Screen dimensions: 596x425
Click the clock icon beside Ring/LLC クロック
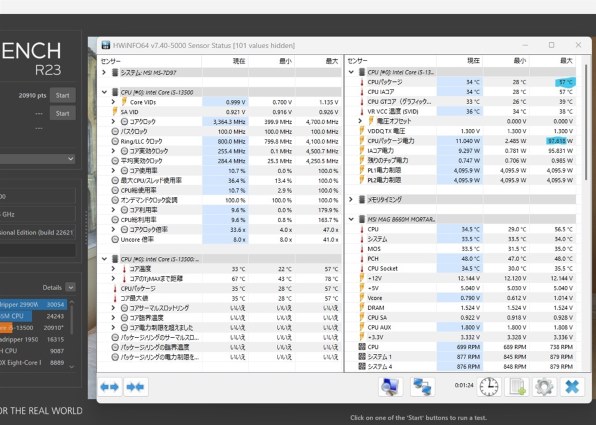coord(115,141)
